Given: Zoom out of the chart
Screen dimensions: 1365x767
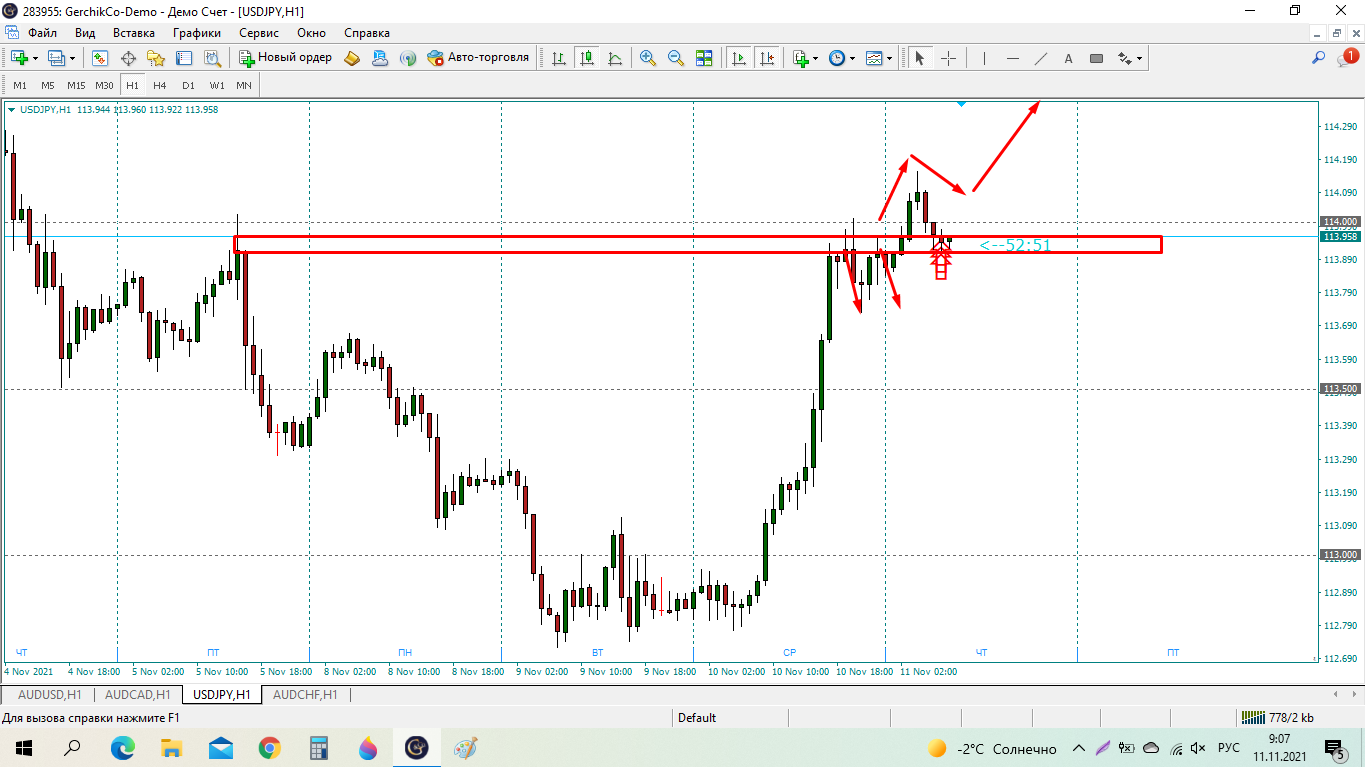Looking at the screenshot, I should tap(676, 58).
